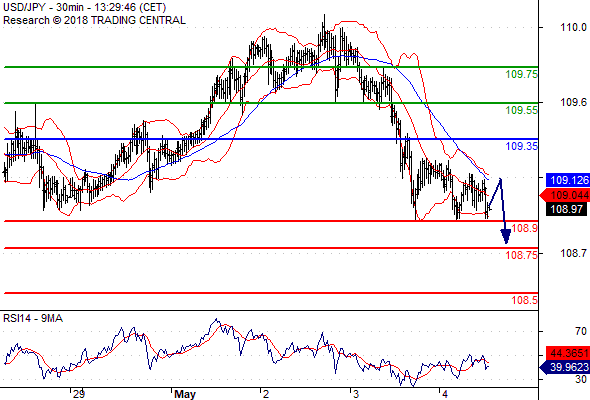Click the 70 RSI axis level label
The height and width of the screenshot is (400, 590).
pyautogui.click(x=581, y=331)
